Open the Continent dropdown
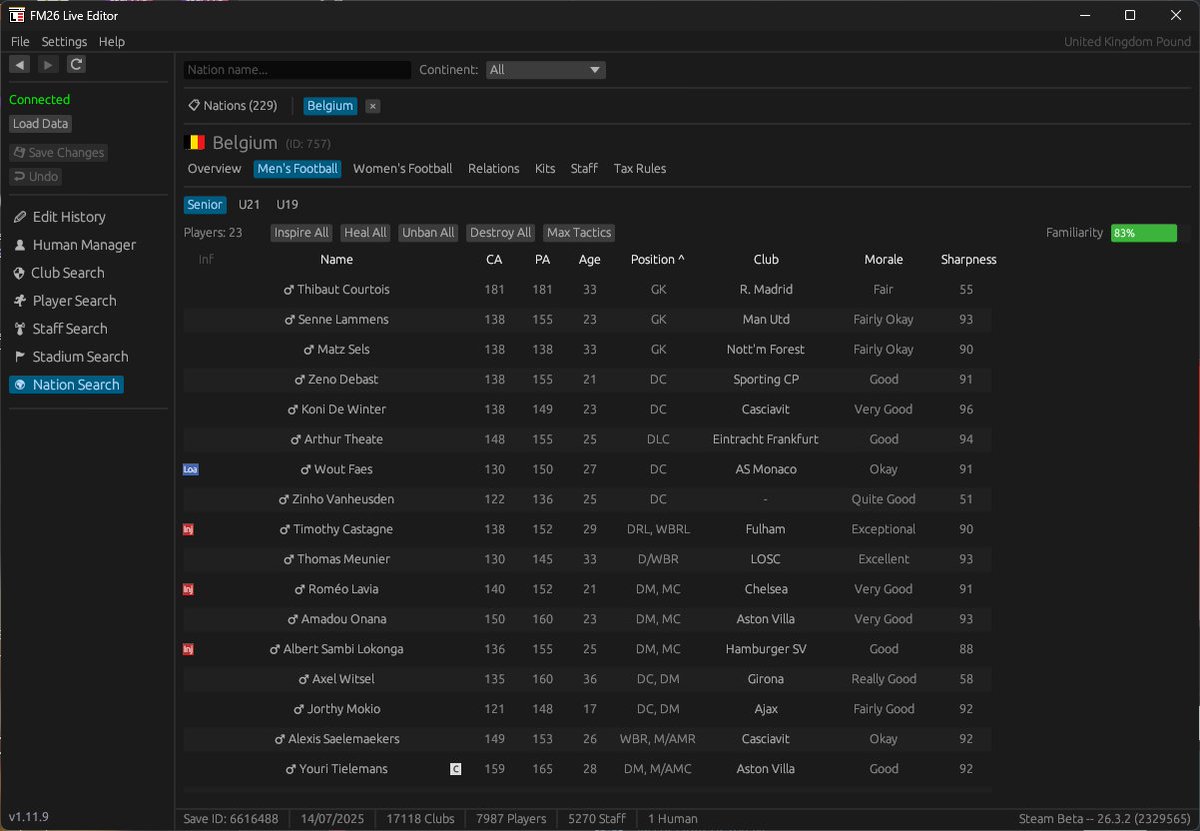The image size is (1200, 831). (x=546, y=70)
